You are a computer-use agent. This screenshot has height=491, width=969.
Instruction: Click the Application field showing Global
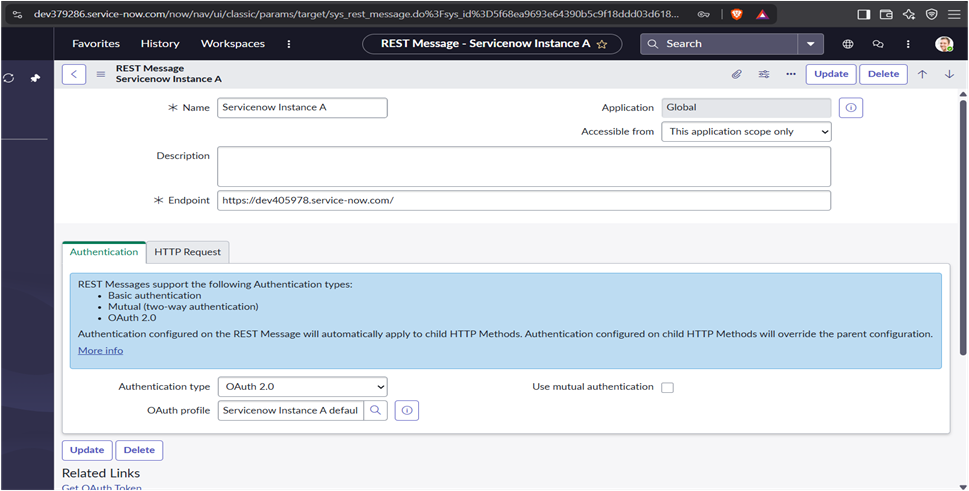(746, 107)
